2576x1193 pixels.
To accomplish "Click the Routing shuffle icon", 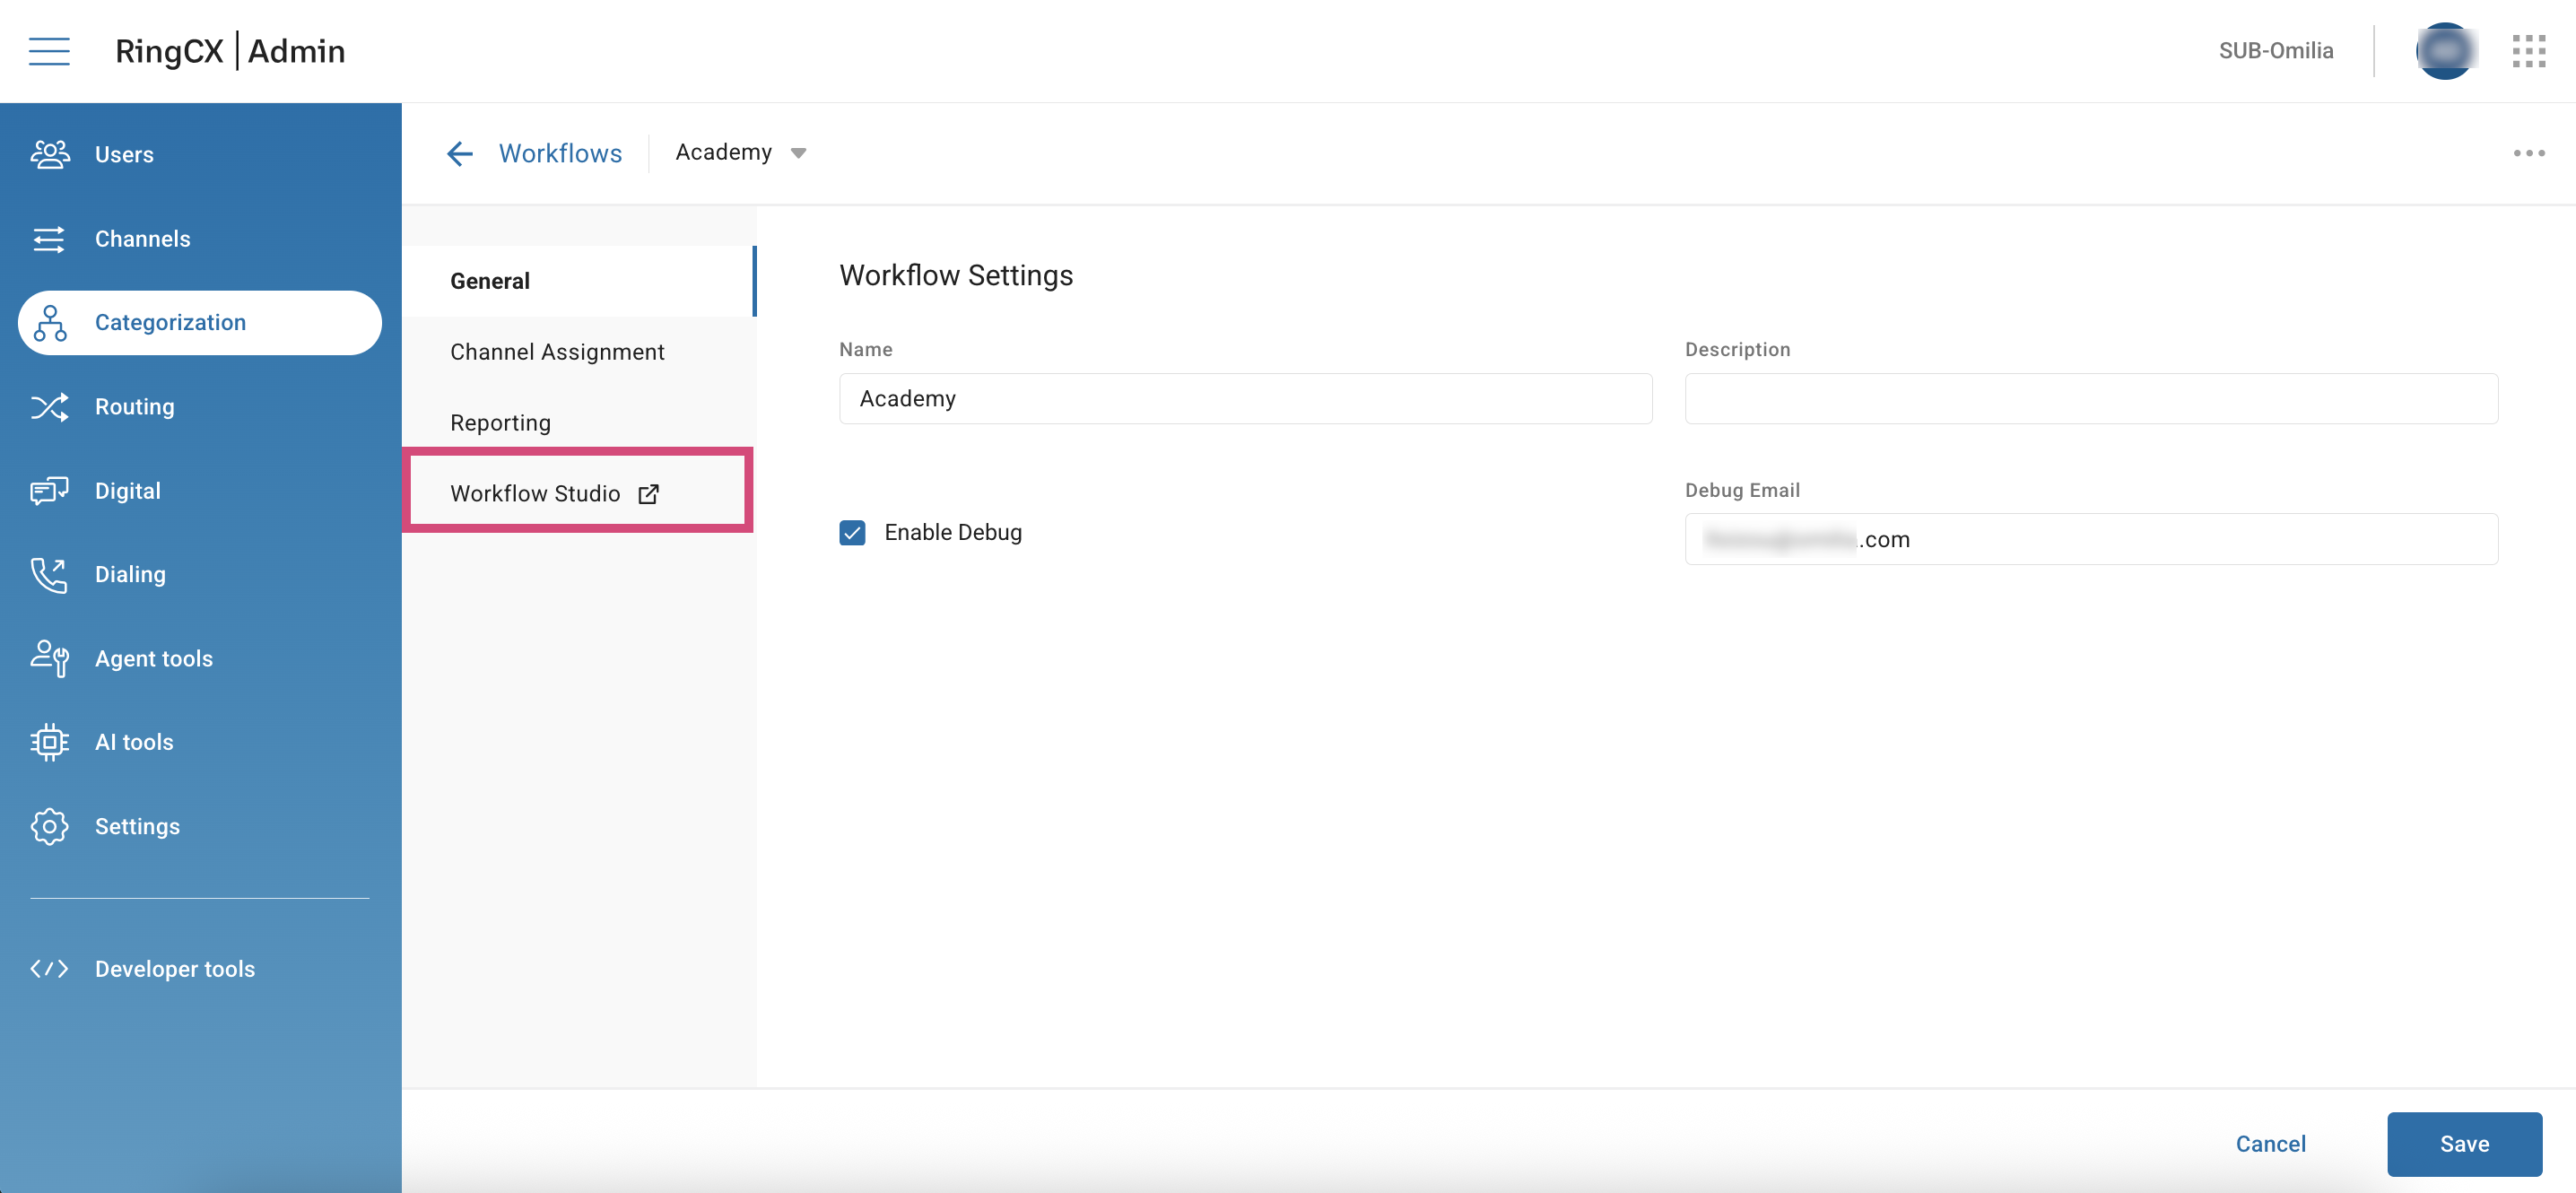I will 49,406.
